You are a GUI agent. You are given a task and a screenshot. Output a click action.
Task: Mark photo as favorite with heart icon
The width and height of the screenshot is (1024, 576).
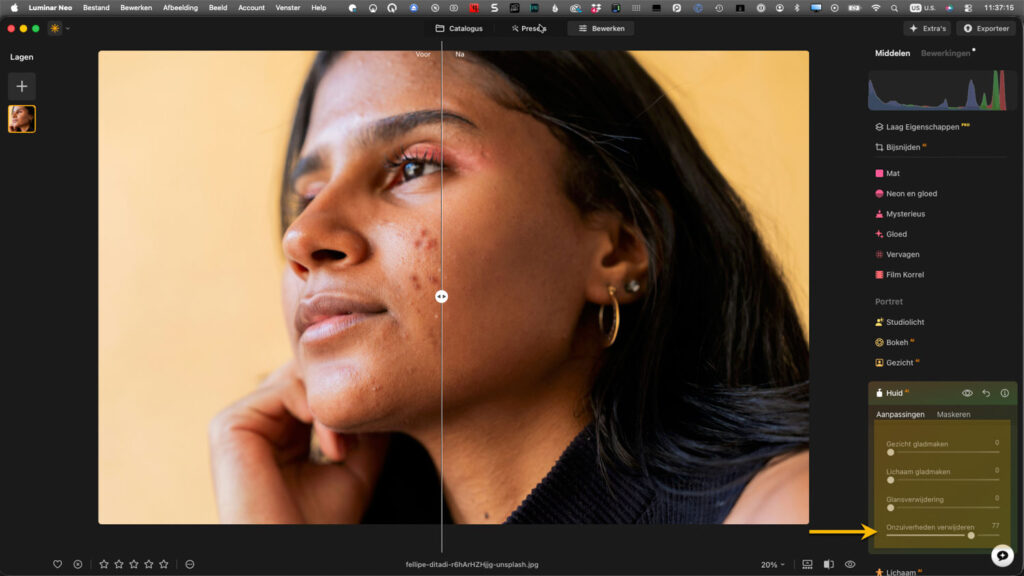point(57,564)
